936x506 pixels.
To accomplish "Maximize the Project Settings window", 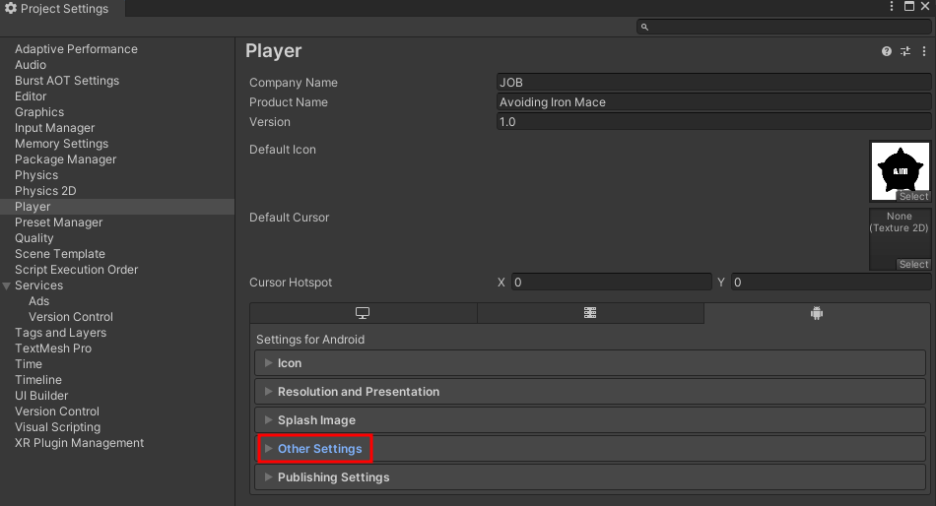I will pyautogui.click(x=909, y=6).
